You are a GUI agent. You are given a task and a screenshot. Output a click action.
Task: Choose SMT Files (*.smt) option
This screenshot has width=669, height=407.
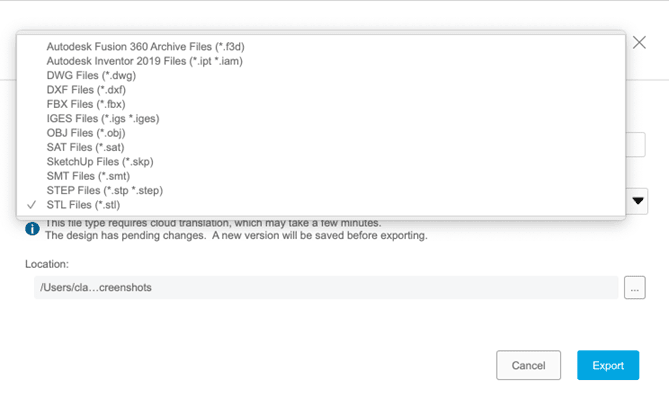click(87, 176)
